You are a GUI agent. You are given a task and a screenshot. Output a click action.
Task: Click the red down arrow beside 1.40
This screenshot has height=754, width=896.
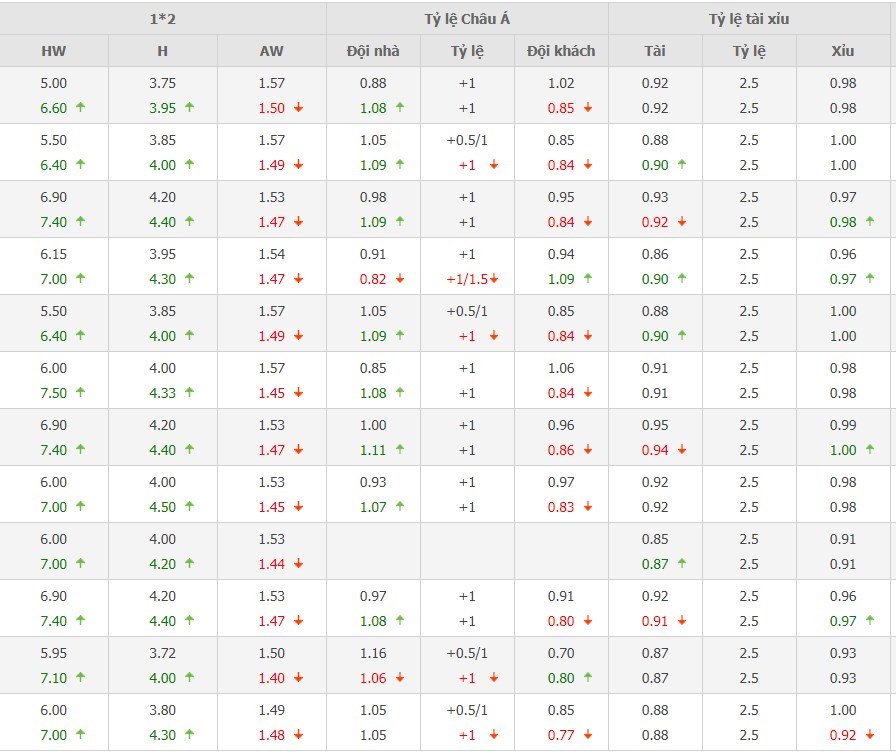pyautogui.click(x=298, y=678)
